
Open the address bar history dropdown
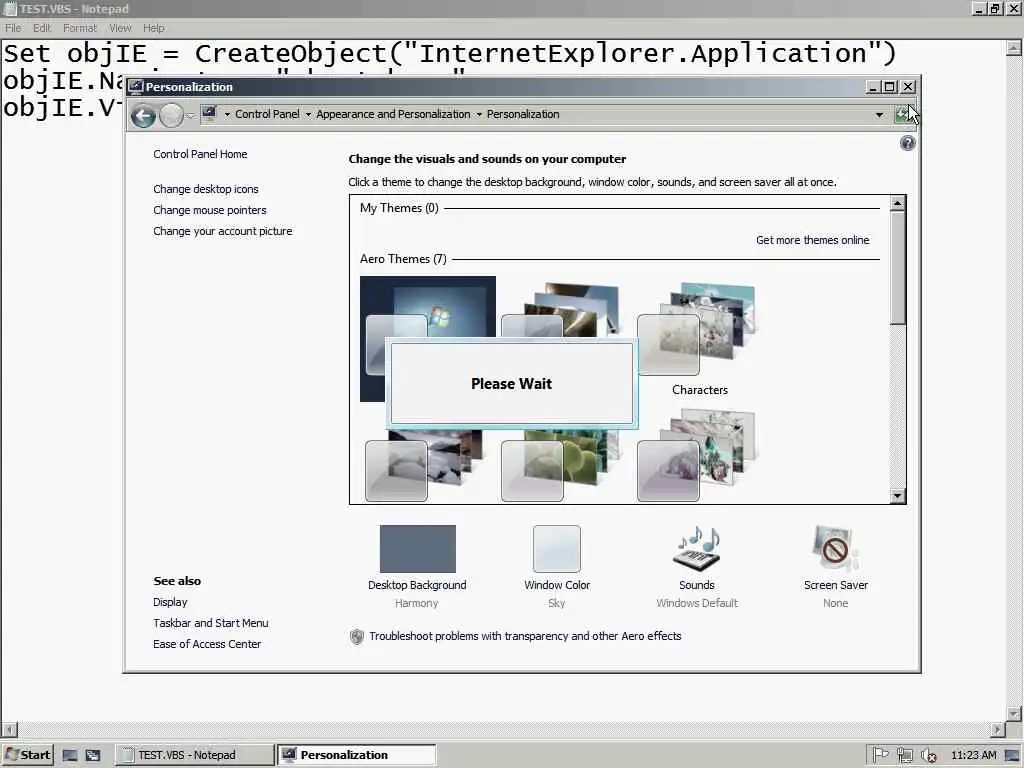pyautogui.click(x=880, y=115)
